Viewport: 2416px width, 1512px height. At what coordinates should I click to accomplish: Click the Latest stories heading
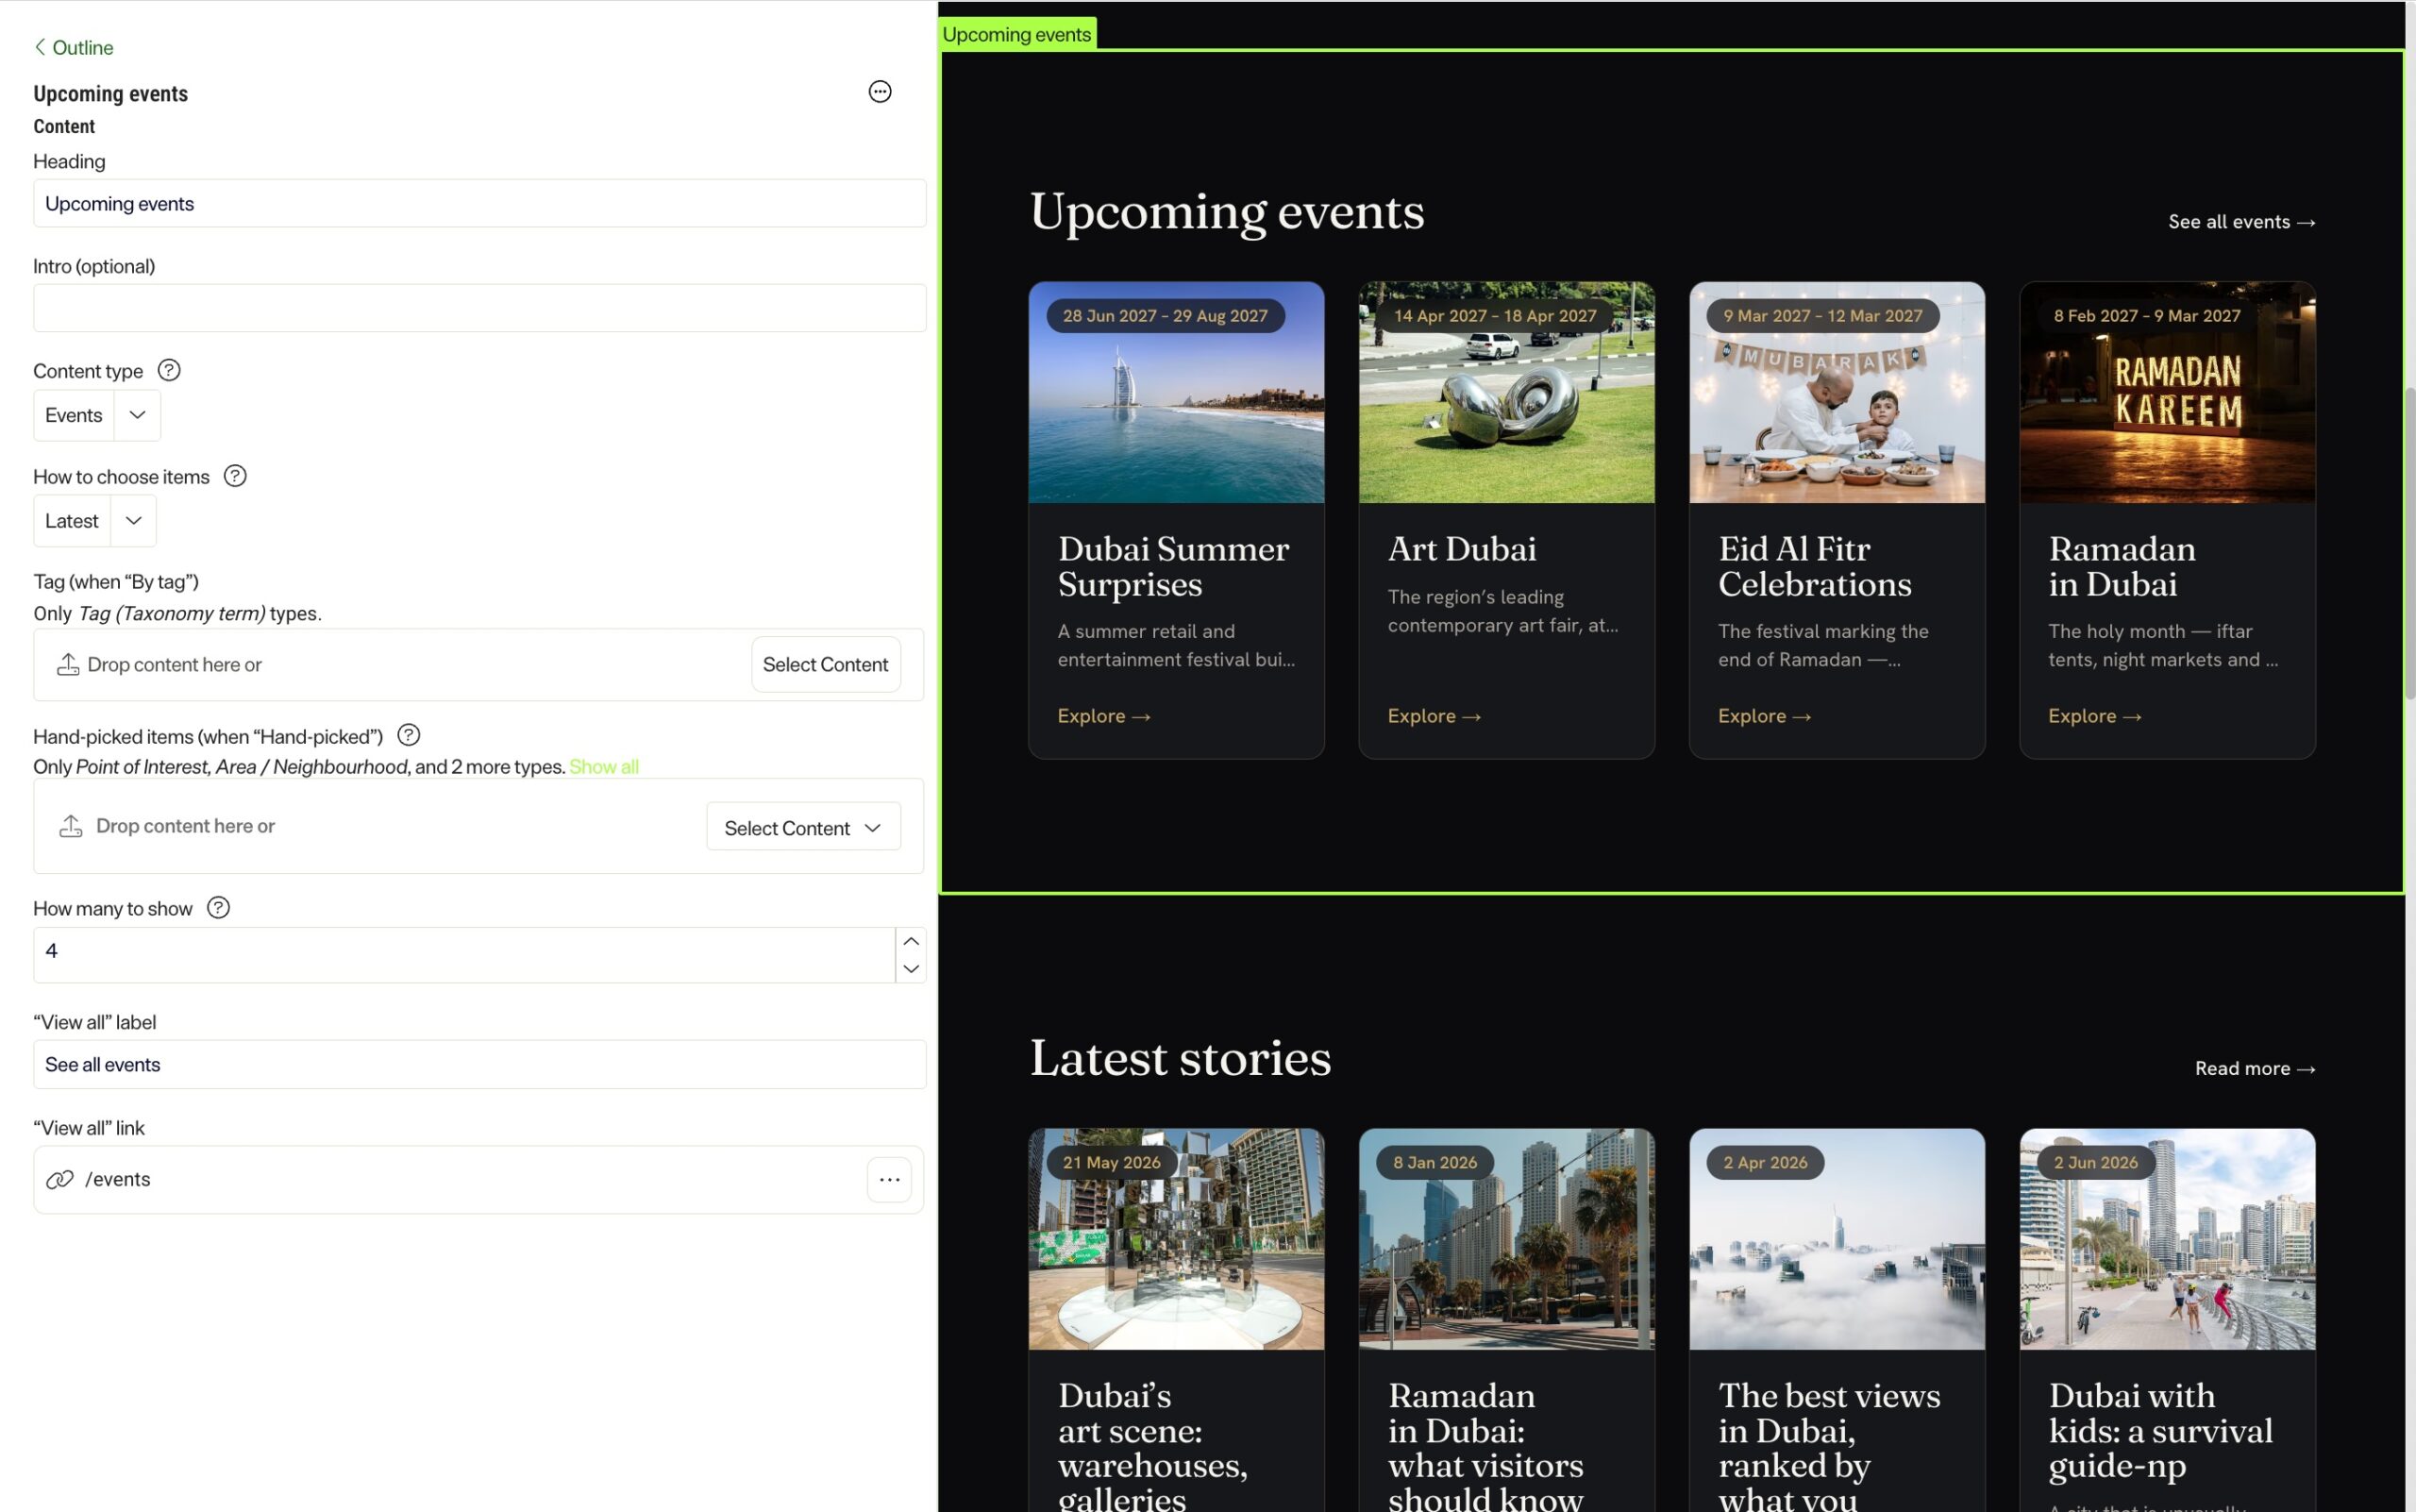pos(1180,1058)
